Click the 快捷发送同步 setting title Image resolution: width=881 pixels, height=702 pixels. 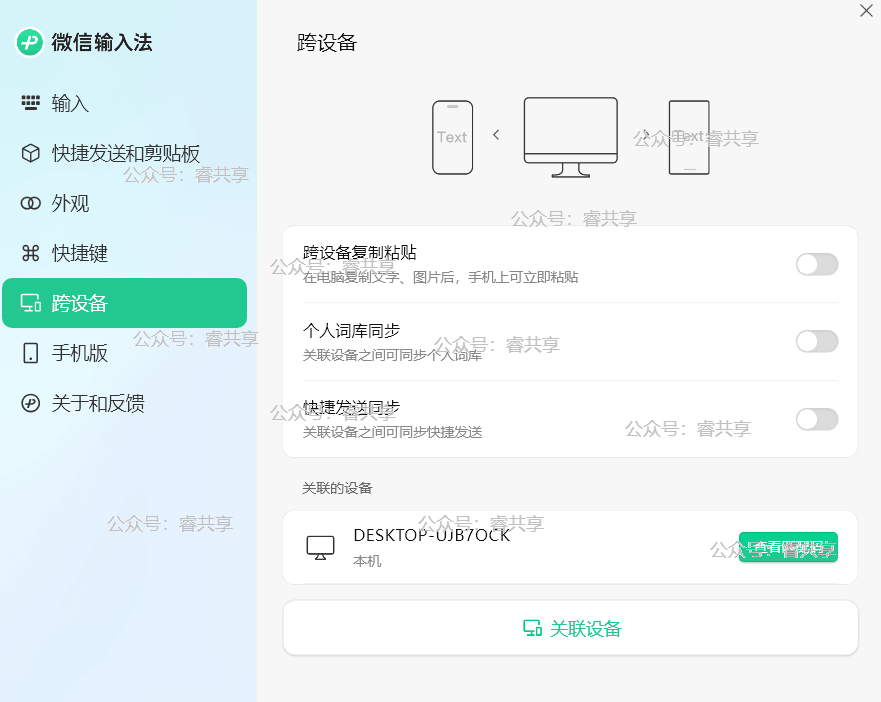coord(351,407)
